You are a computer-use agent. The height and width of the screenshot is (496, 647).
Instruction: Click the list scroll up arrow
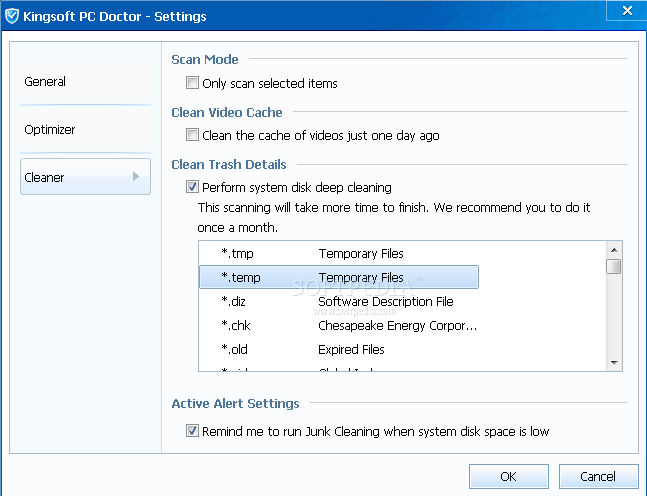(x=614, y=250)
